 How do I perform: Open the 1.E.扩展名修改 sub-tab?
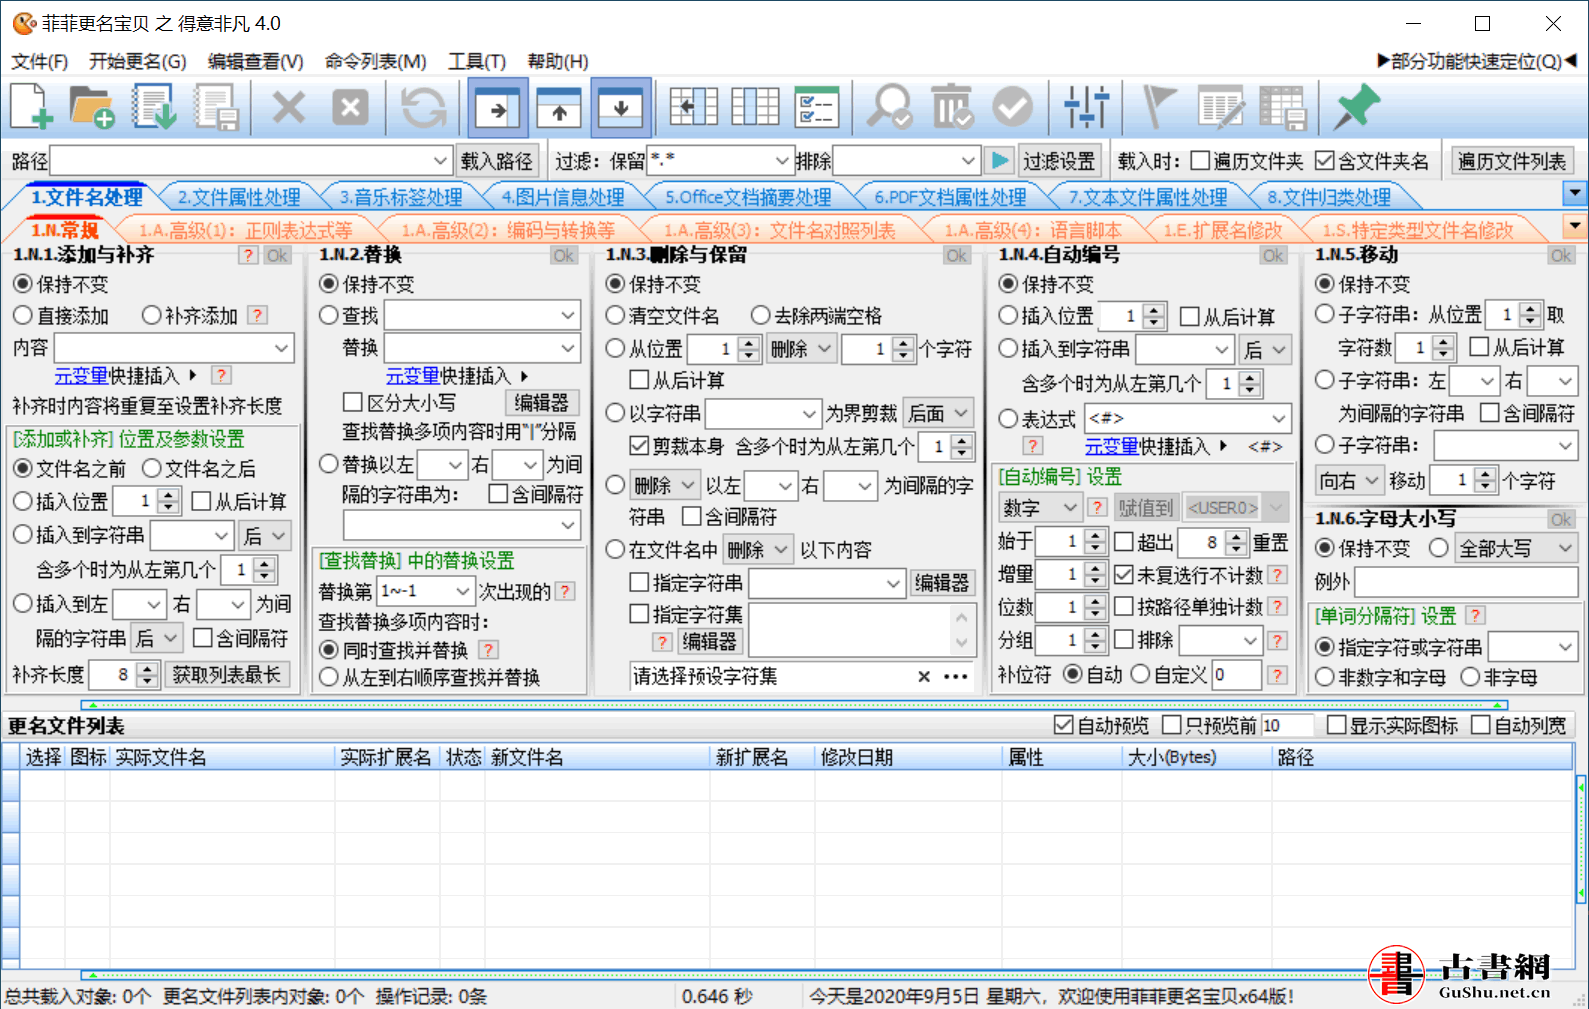(x=1223, y=230)
